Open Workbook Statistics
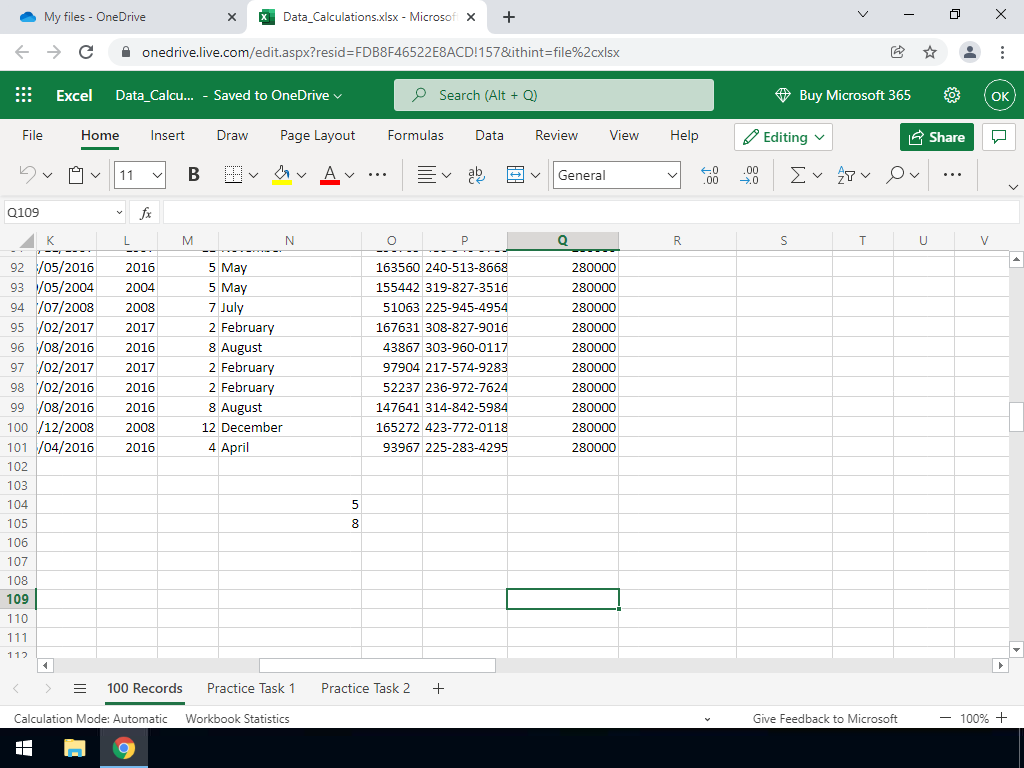The width and height of the screenshot is (1024, 768). 237,718
